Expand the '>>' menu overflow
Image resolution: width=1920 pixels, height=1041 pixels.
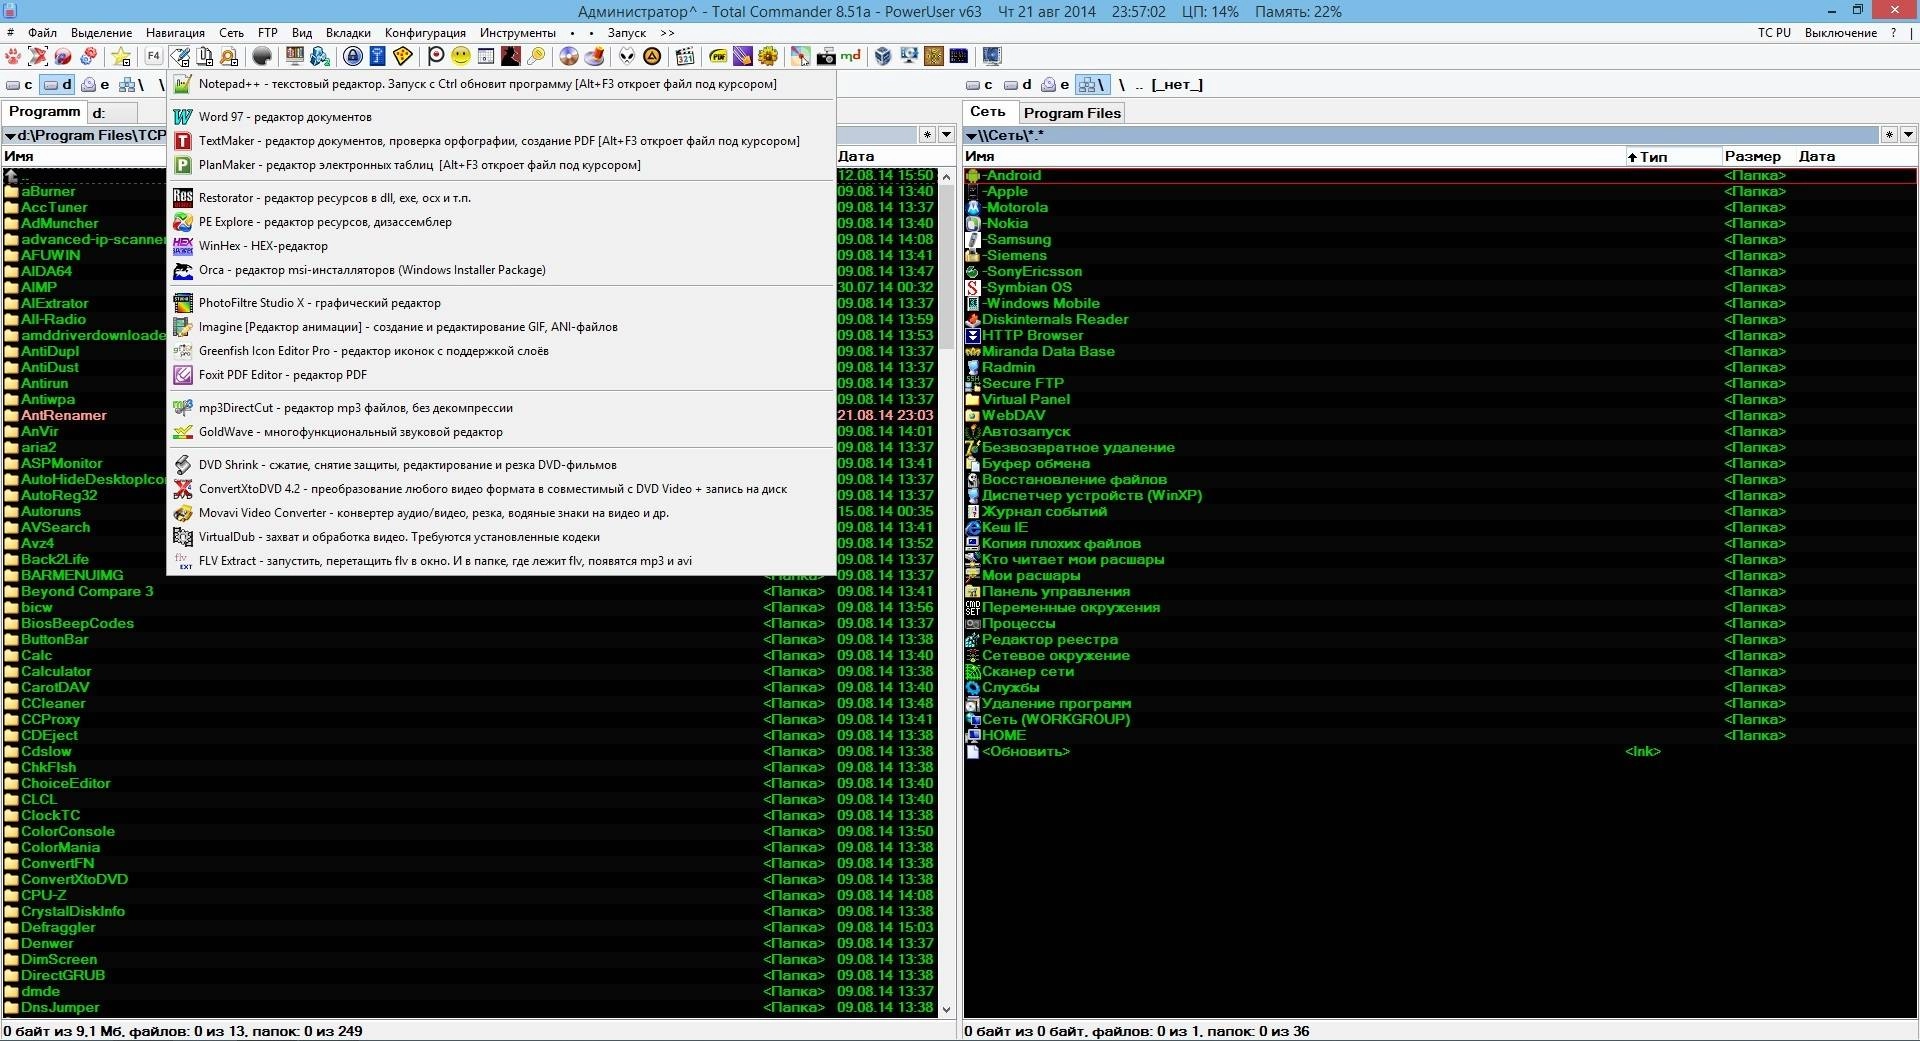[x=667, y=33]
